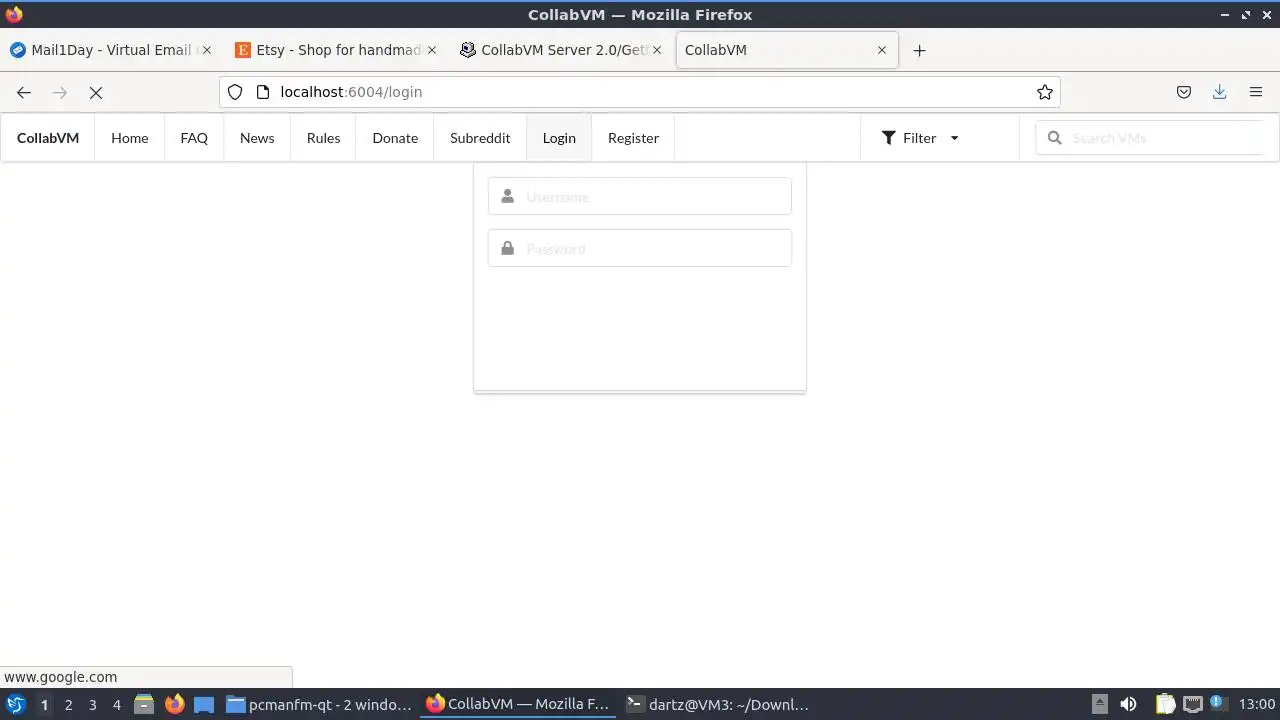Click the CollabVM brand title
Screen dimensions: 1280x720
click(x=48, y=138)
